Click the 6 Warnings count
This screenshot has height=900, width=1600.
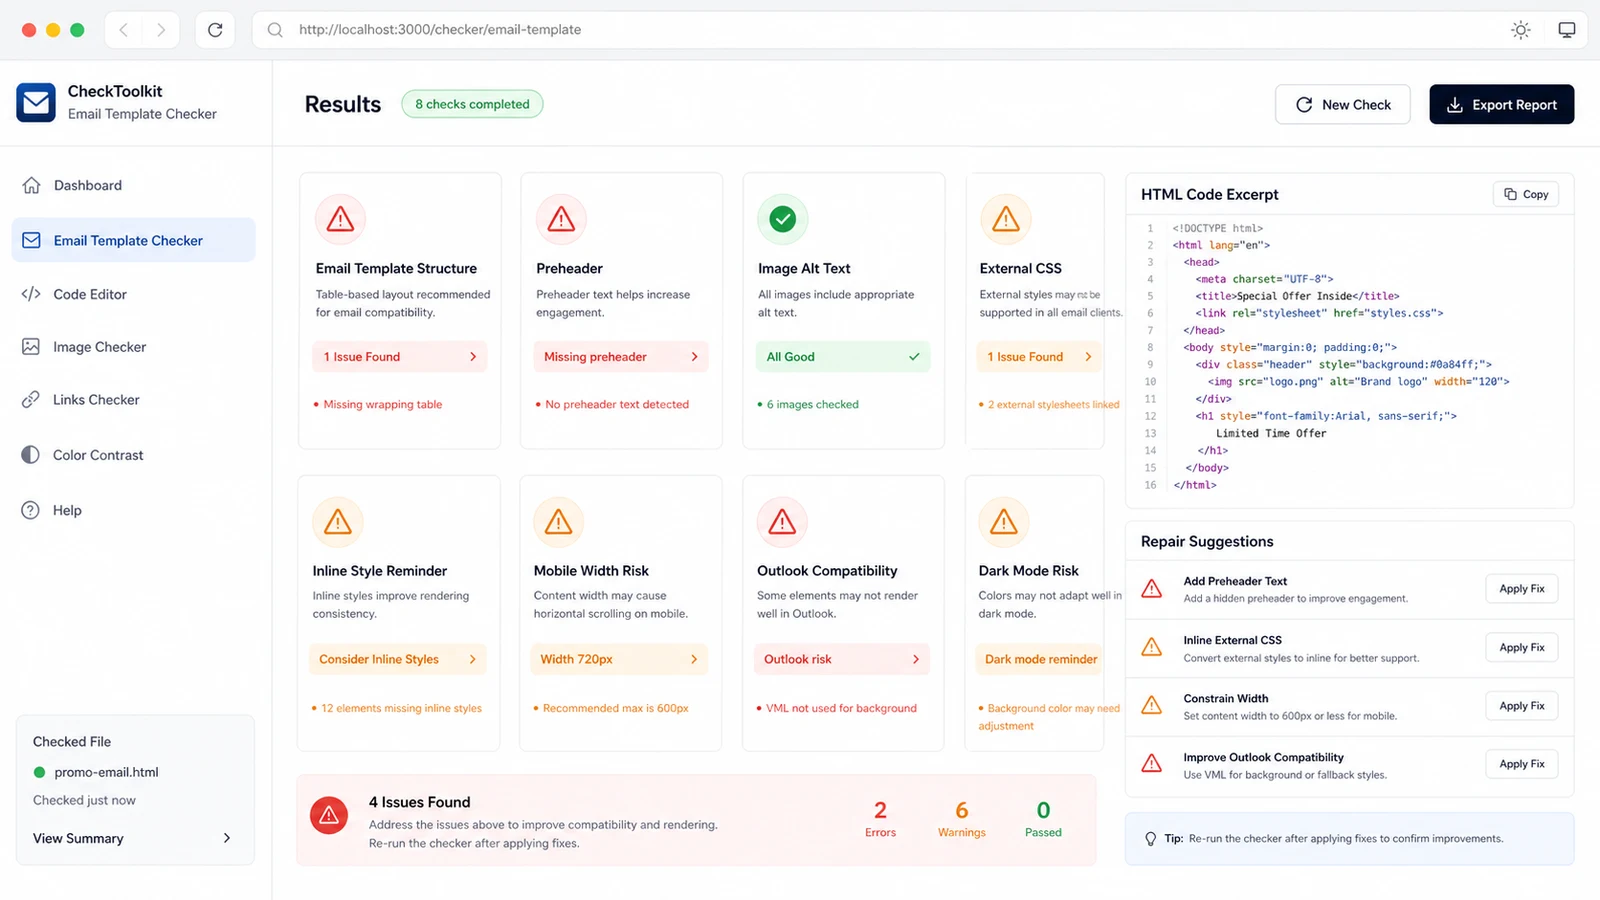tap(962, 818)
